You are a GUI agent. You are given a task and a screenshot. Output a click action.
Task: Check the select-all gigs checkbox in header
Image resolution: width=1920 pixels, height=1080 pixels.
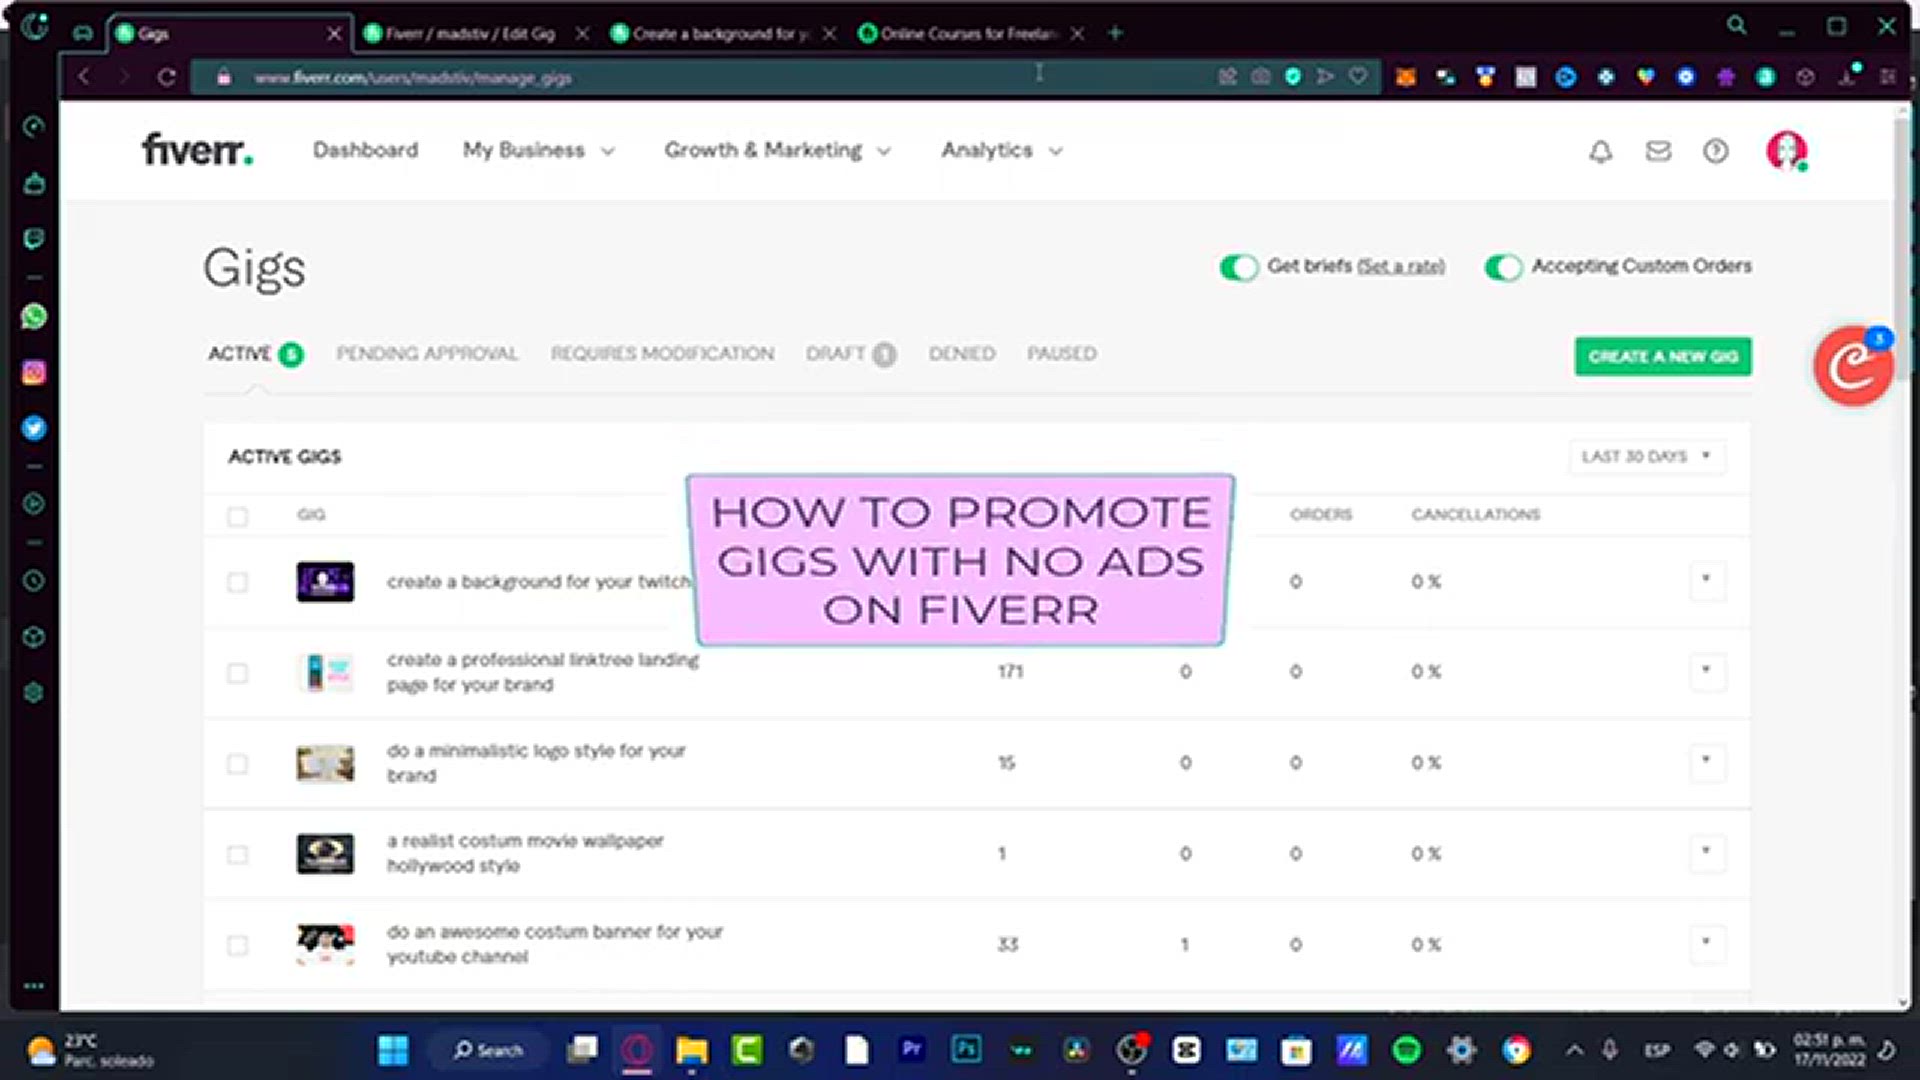(237, 516)
